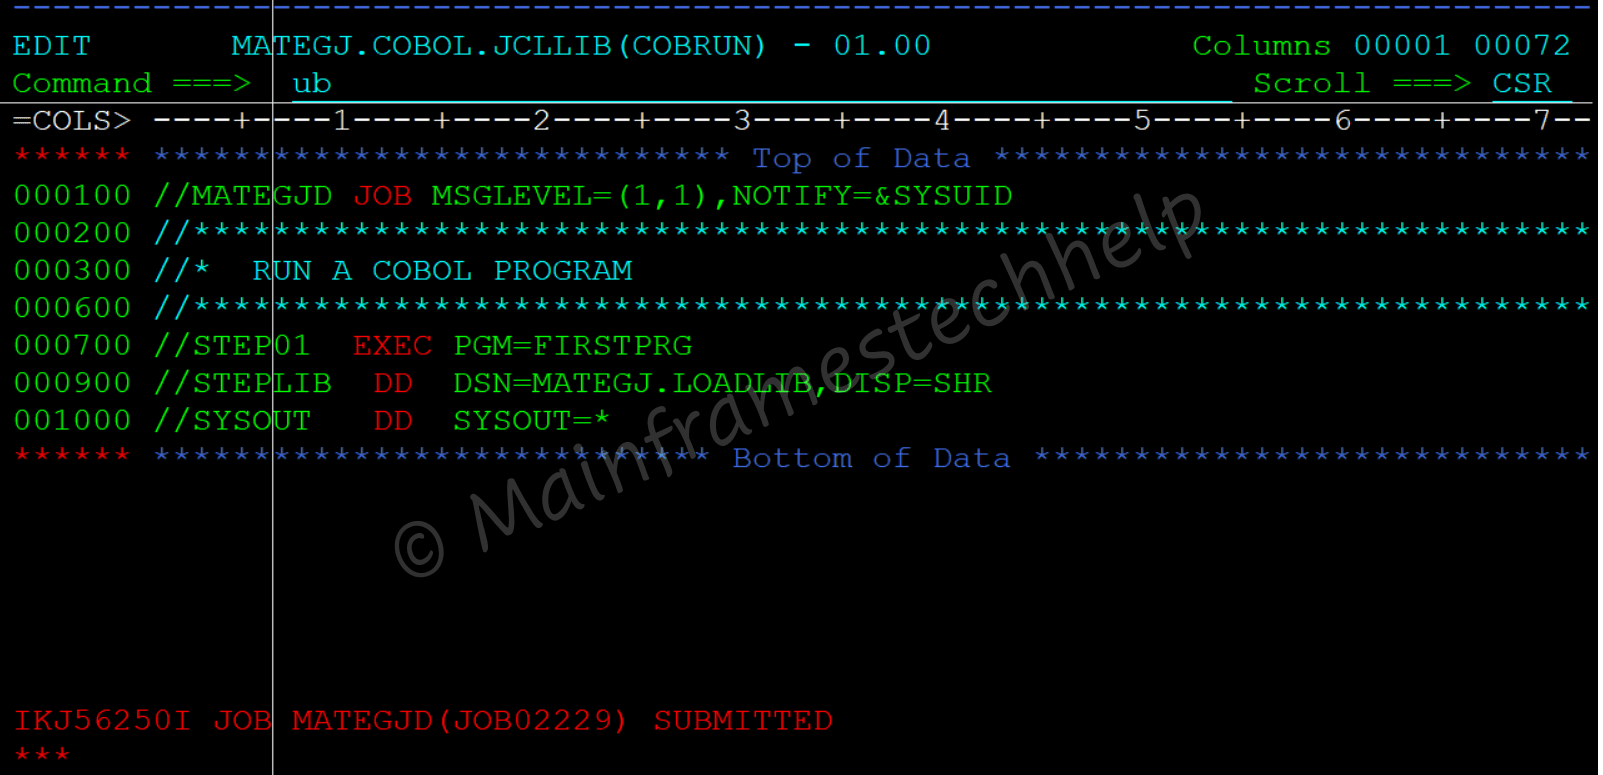Click the DSN=MATEGJ.LOADLIB parameter
The width and height of the screenshot is (1603, 775).
pyautogui.click(x=632, y=383)
